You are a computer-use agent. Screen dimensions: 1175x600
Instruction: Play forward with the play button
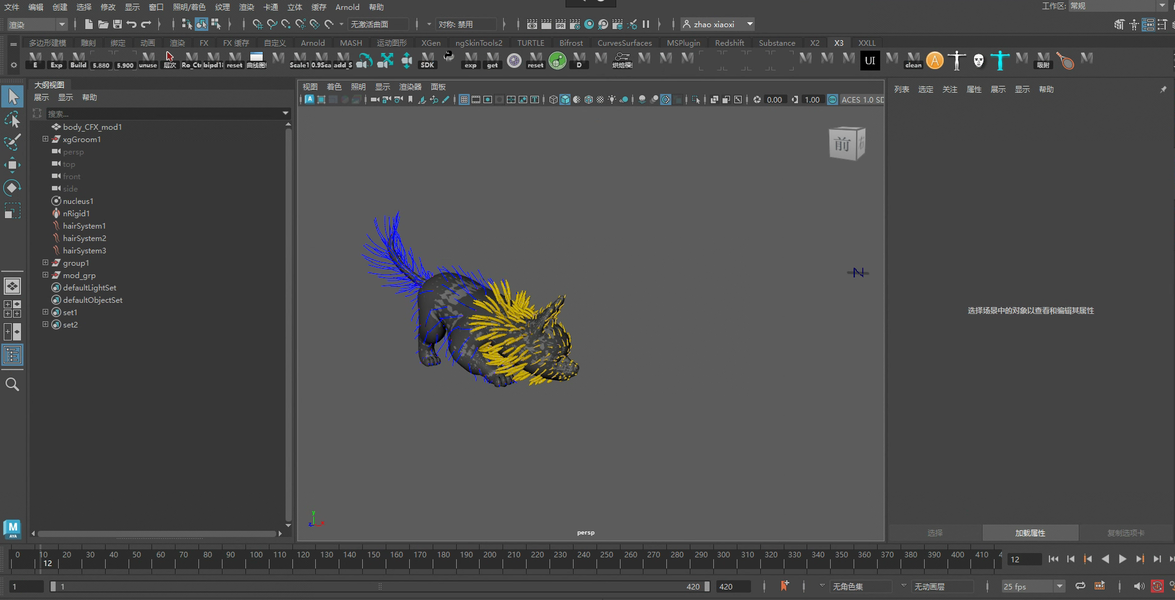pos(1122,559)
